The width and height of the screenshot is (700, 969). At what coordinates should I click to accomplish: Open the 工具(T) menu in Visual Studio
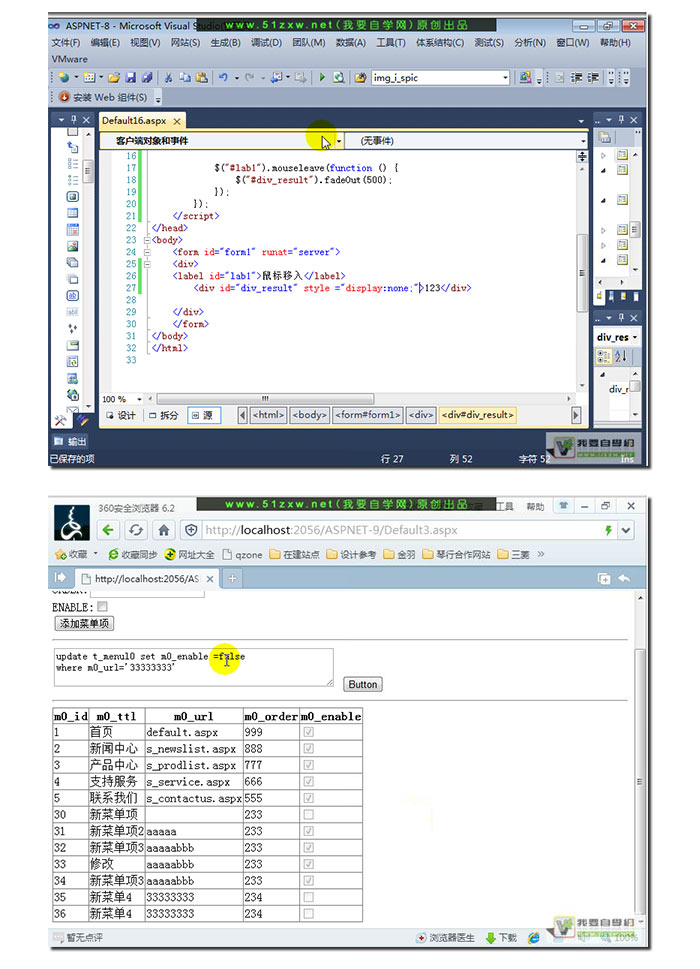coord(391,43)
